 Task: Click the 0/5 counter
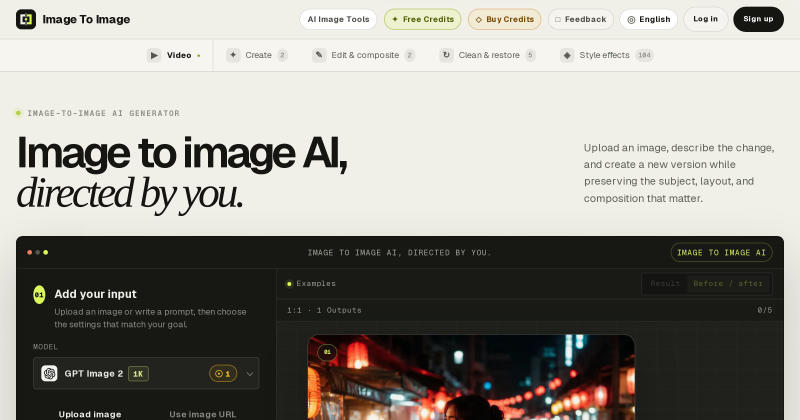pyautogui.click(x=764, y=310)
